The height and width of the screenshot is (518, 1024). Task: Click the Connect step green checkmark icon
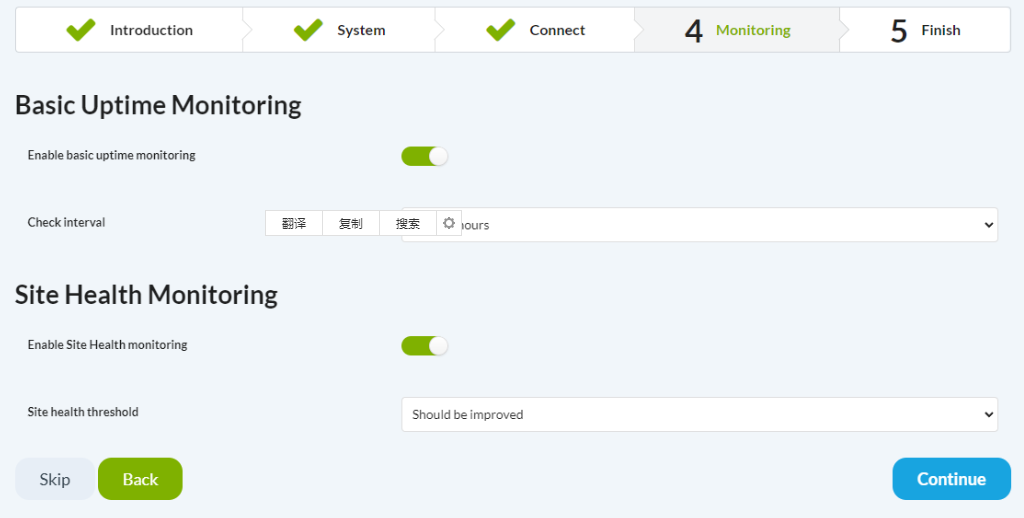(500, 30)
